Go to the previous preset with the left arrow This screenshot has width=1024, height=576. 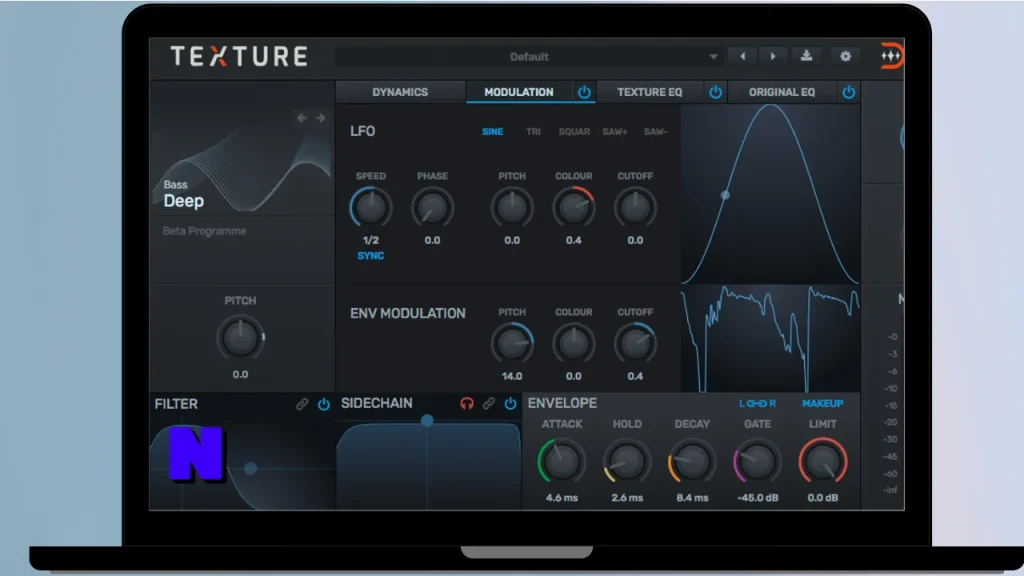click(743, 56)
